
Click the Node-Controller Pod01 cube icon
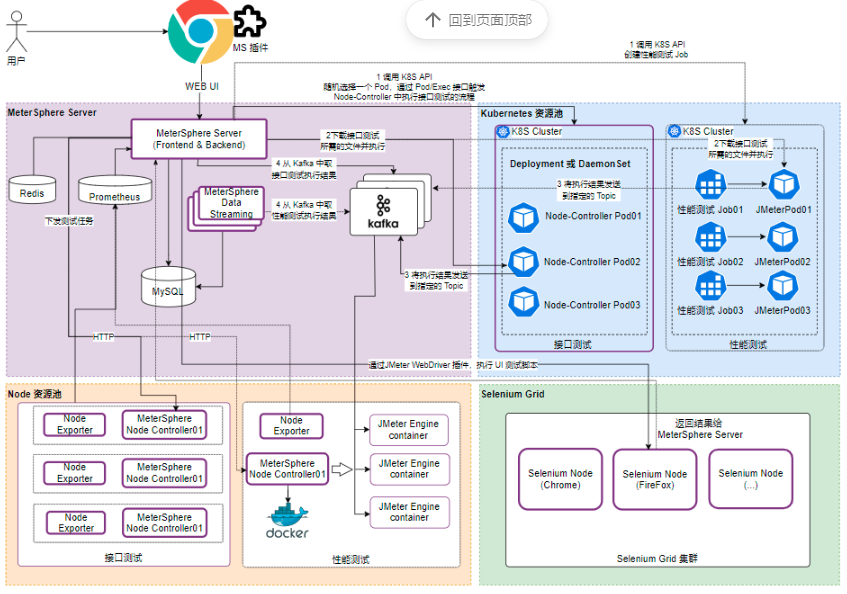(523, 218)
